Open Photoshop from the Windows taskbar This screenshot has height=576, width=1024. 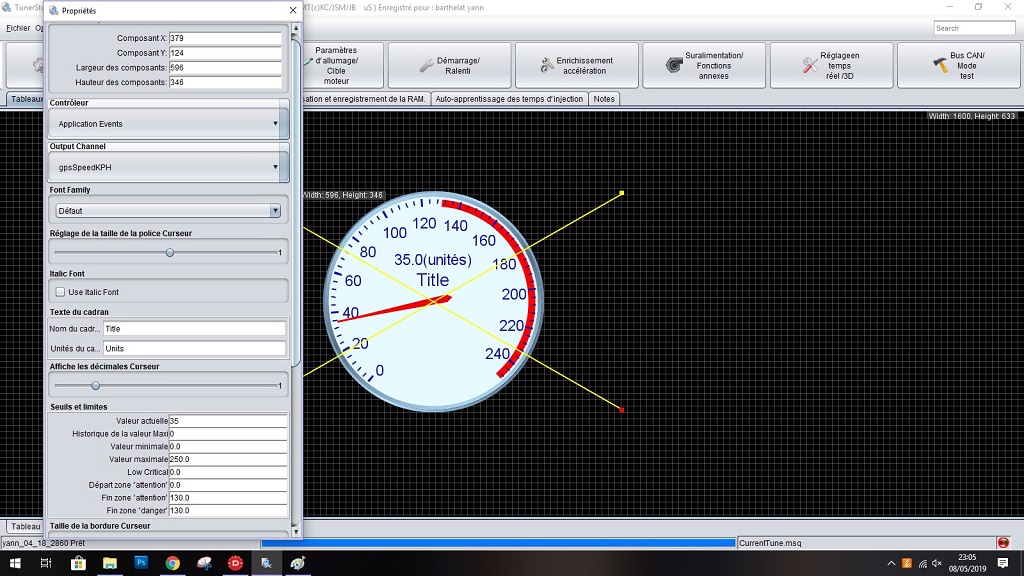pos(141,564)
